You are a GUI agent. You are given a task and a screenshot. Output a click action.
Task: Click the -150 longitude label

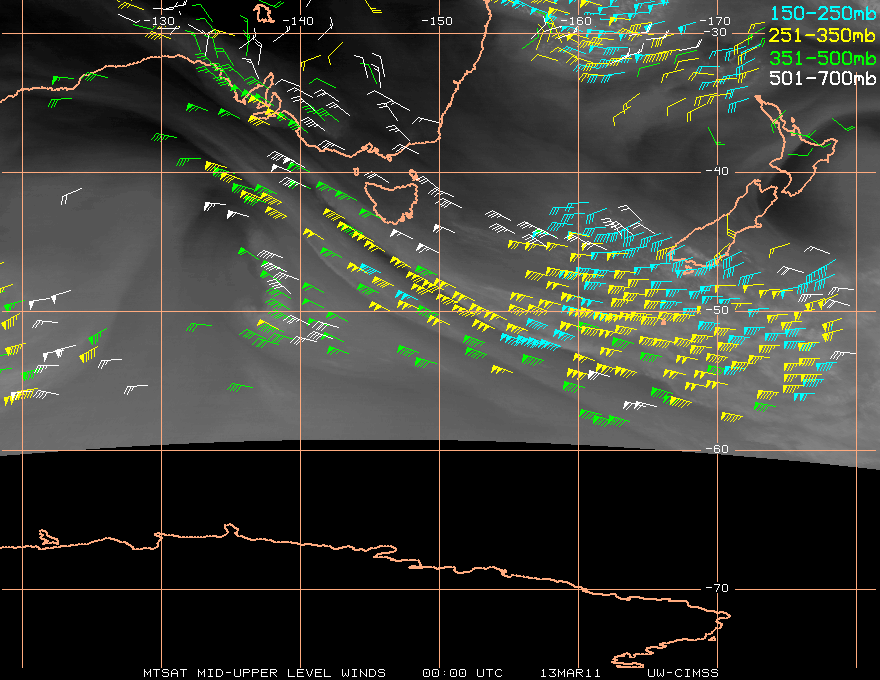pos(437,21)
